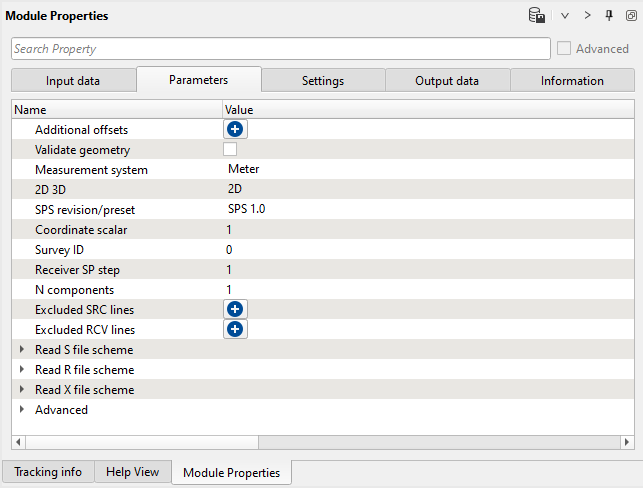643x488 pixels.
Task: Expand the Read X file scheme group
Action: click(22, 390)
